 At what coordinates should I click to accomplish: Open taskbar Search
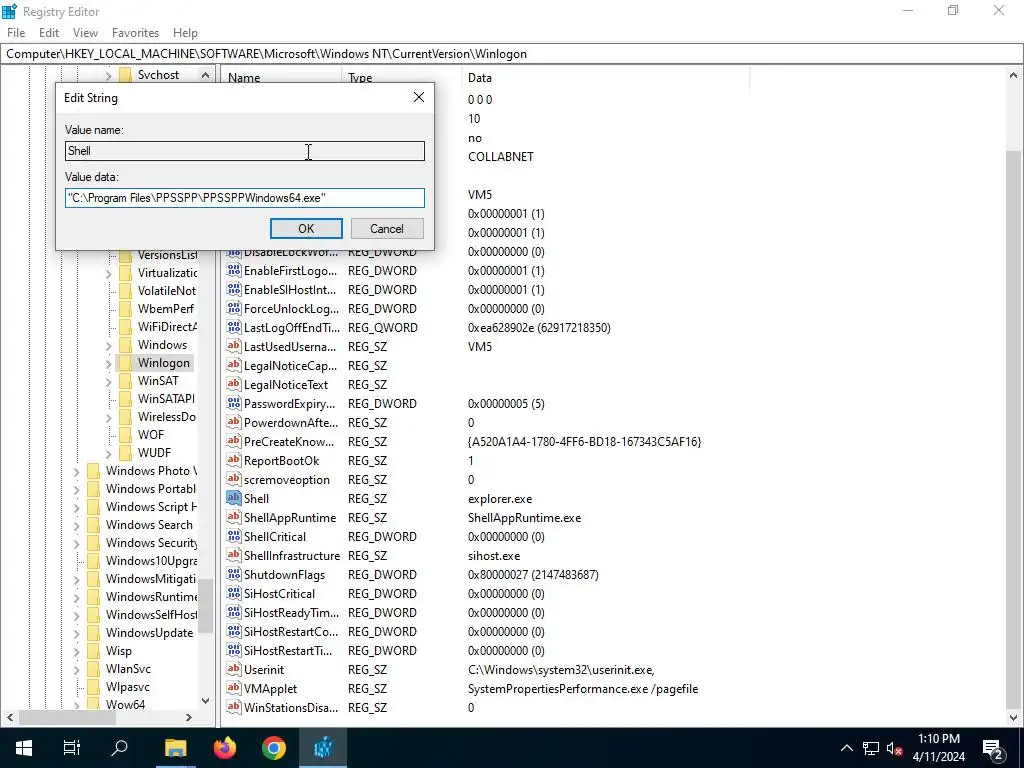coord(120,747)
